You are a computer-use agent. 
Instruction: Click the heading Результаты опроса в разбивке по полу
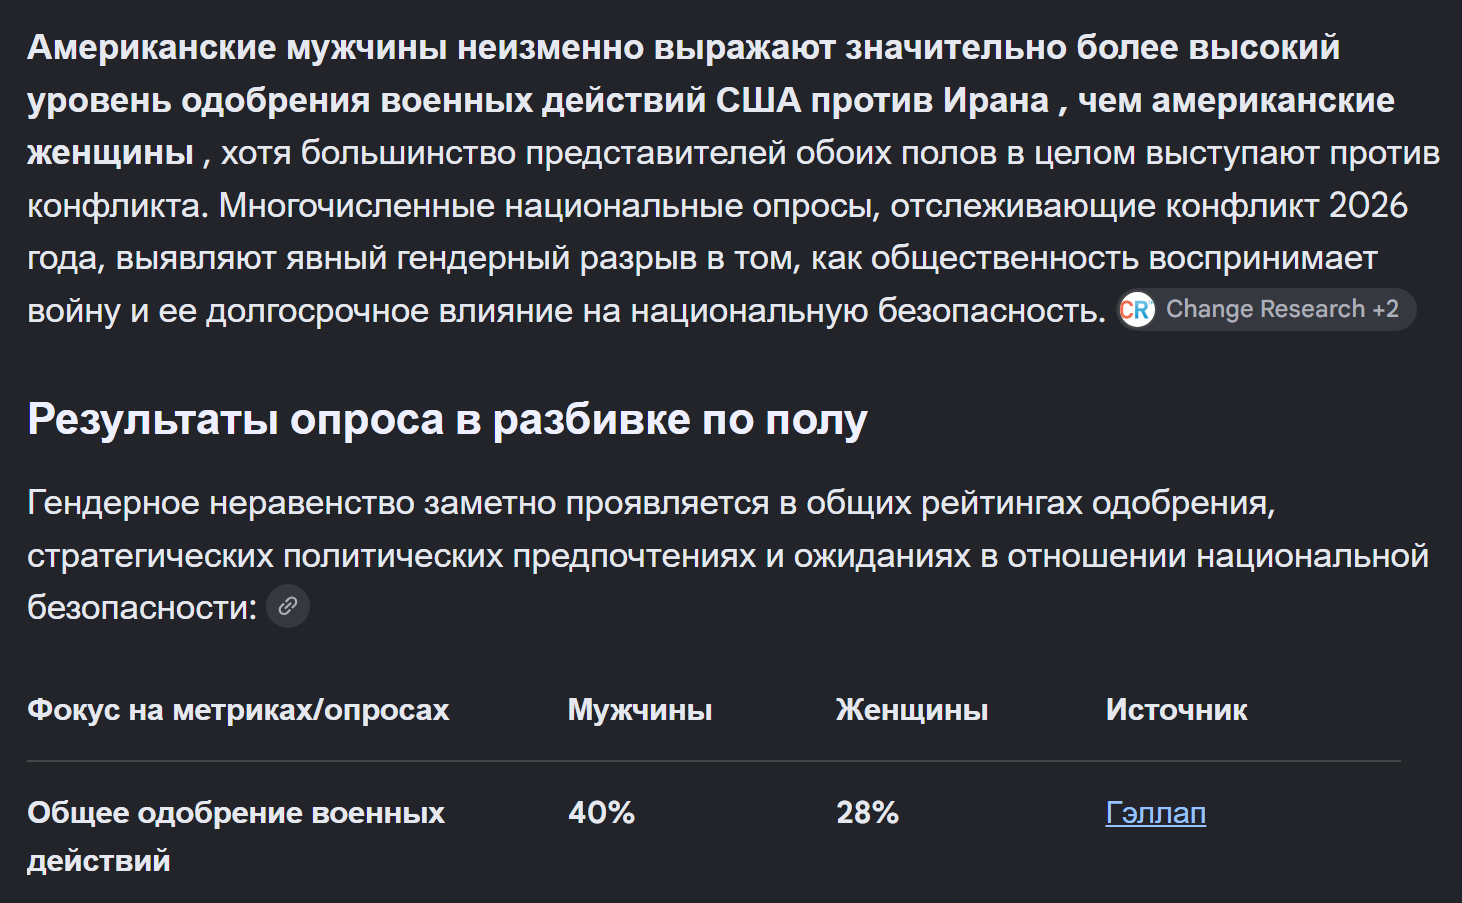pos(447,419)
